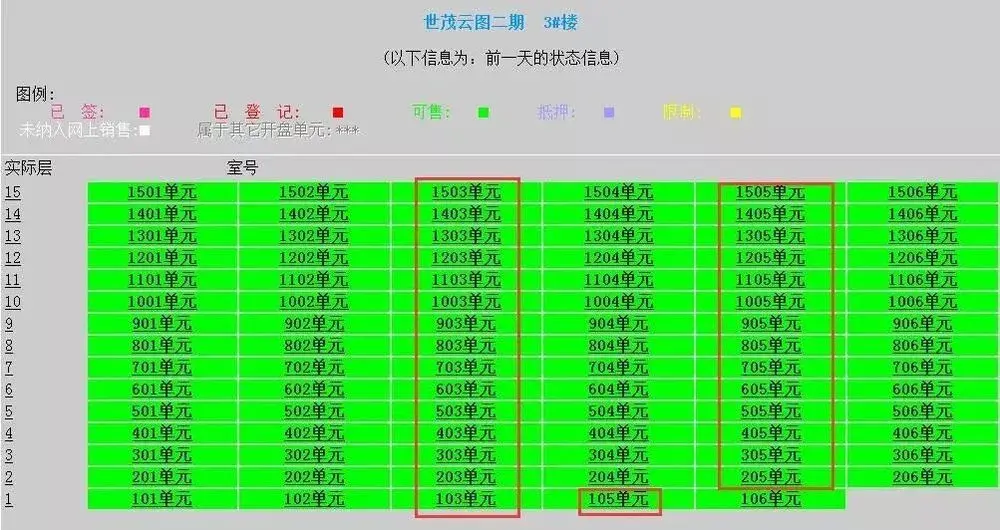Viewport: 1000px width, 530px height.
Task: Open unit 1504单元
Action: tap(619, 192)
